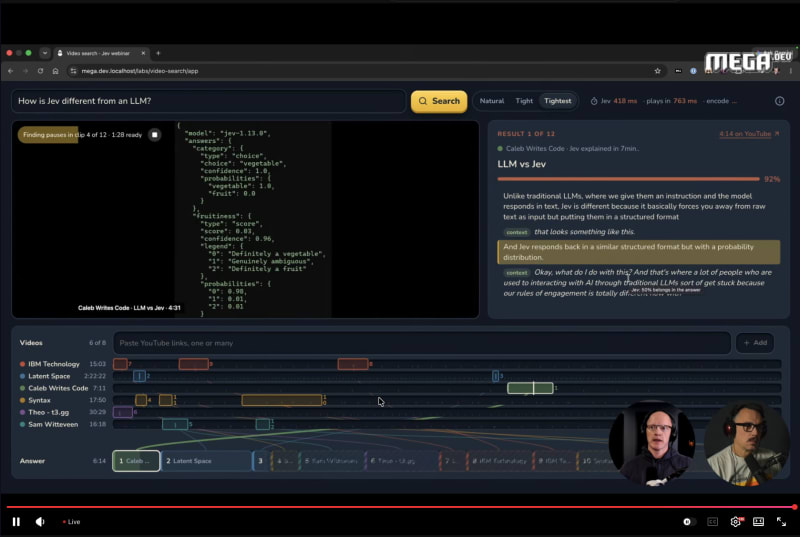Image resolution: width=800 pixels, height=537 pixels.
Task: Exit fullscreen in the YouTube player
Action: (782, 522)
